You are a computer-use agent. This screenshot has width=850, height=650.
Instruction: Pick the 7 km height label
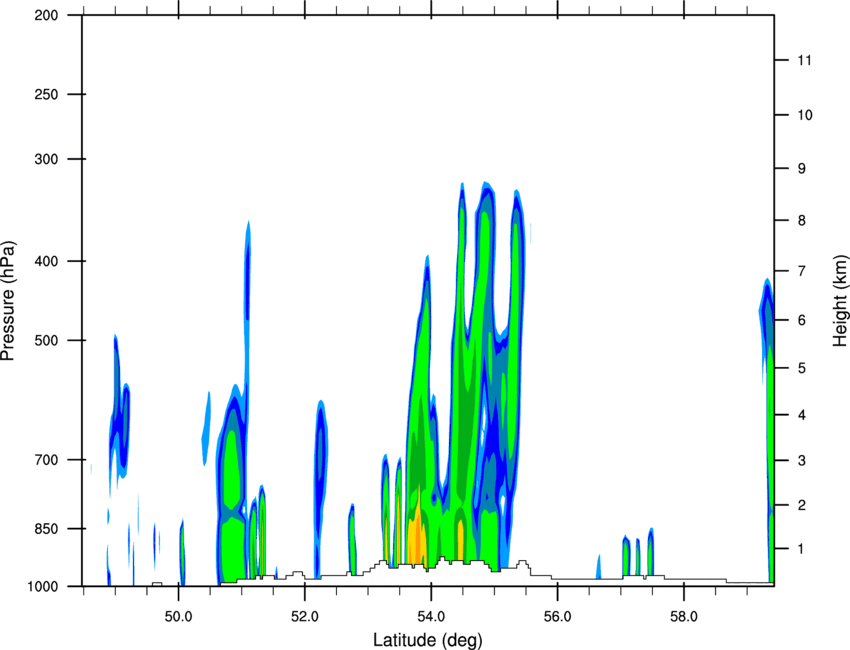(802, 271)
